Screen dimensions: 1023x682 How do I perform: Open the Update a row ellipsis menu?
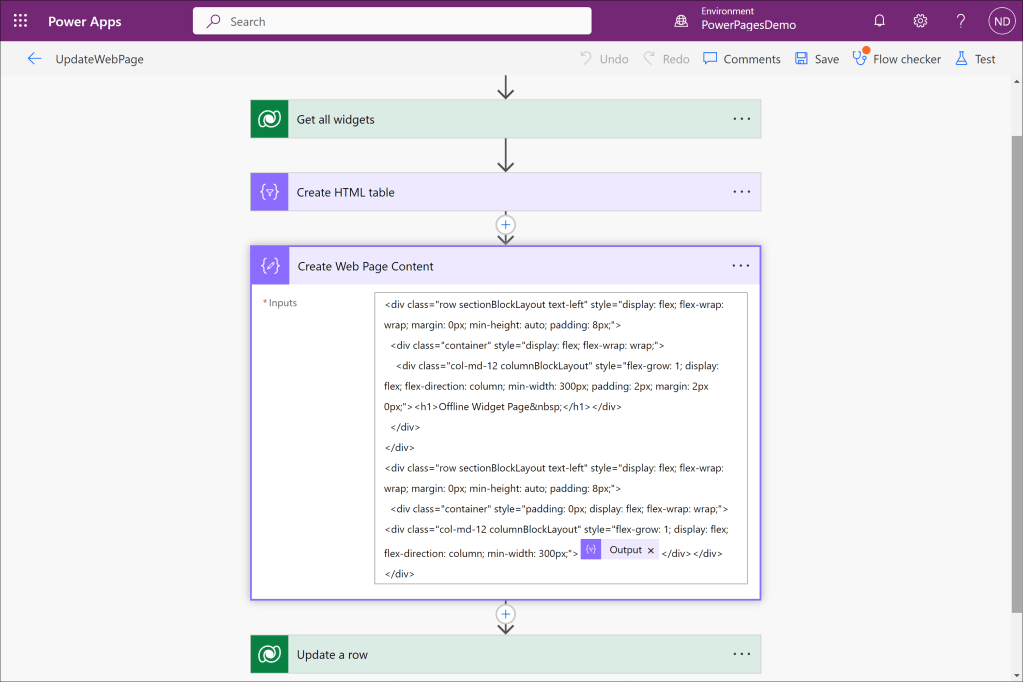(741, 655)
